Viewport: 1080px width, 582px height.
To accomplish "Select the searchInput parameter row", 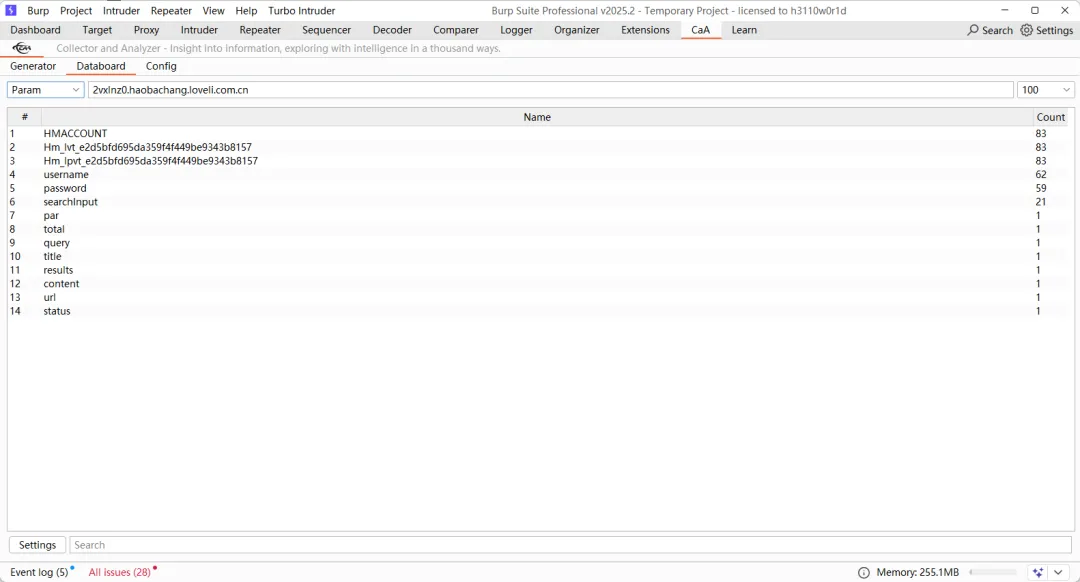I will click(538, 202).
